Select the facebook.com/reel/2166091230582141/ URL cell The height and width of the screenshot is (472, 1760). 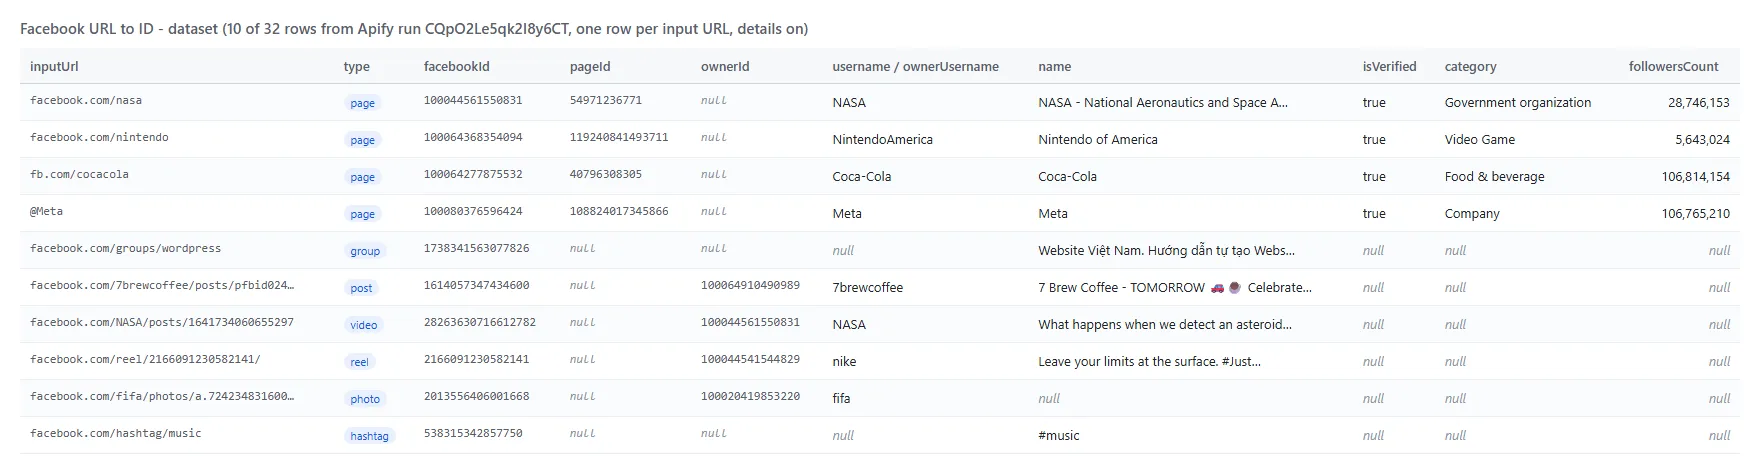click(x=145, y=360)
